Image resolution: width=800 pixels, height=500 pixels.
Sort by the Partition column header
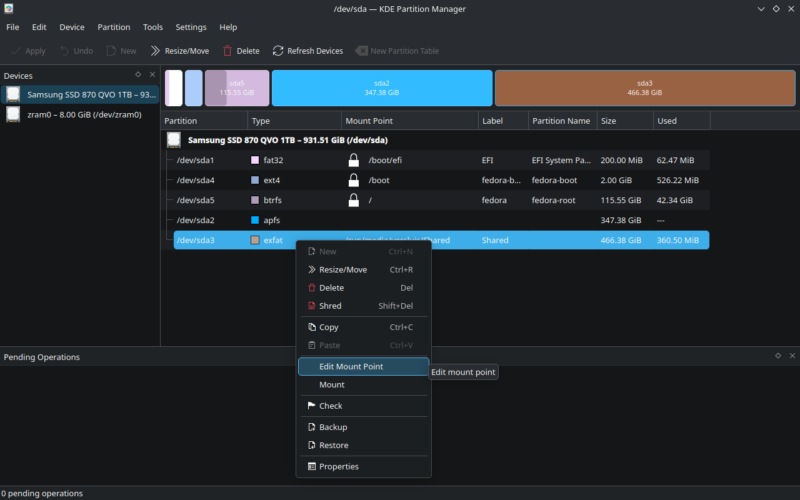tap(204, 121)
